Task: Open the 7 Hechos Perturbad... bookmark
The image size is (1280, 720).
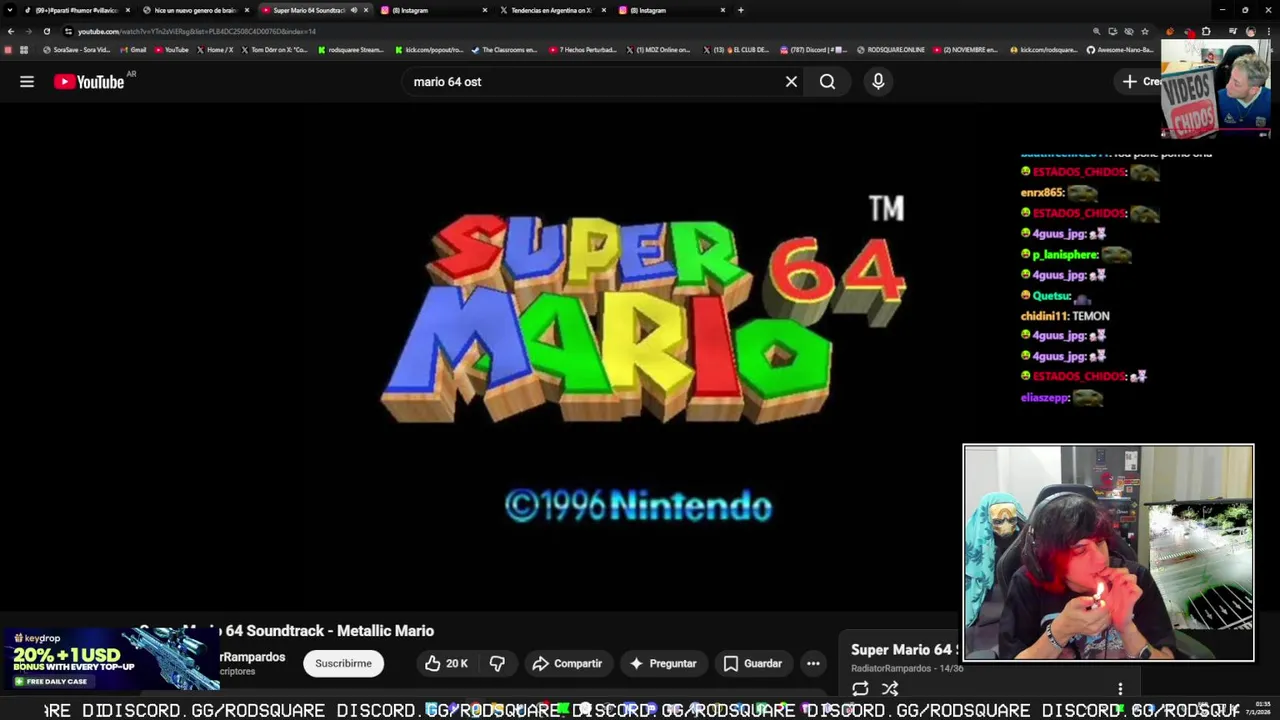Action: pyautogui.click(x=582, y=50)
